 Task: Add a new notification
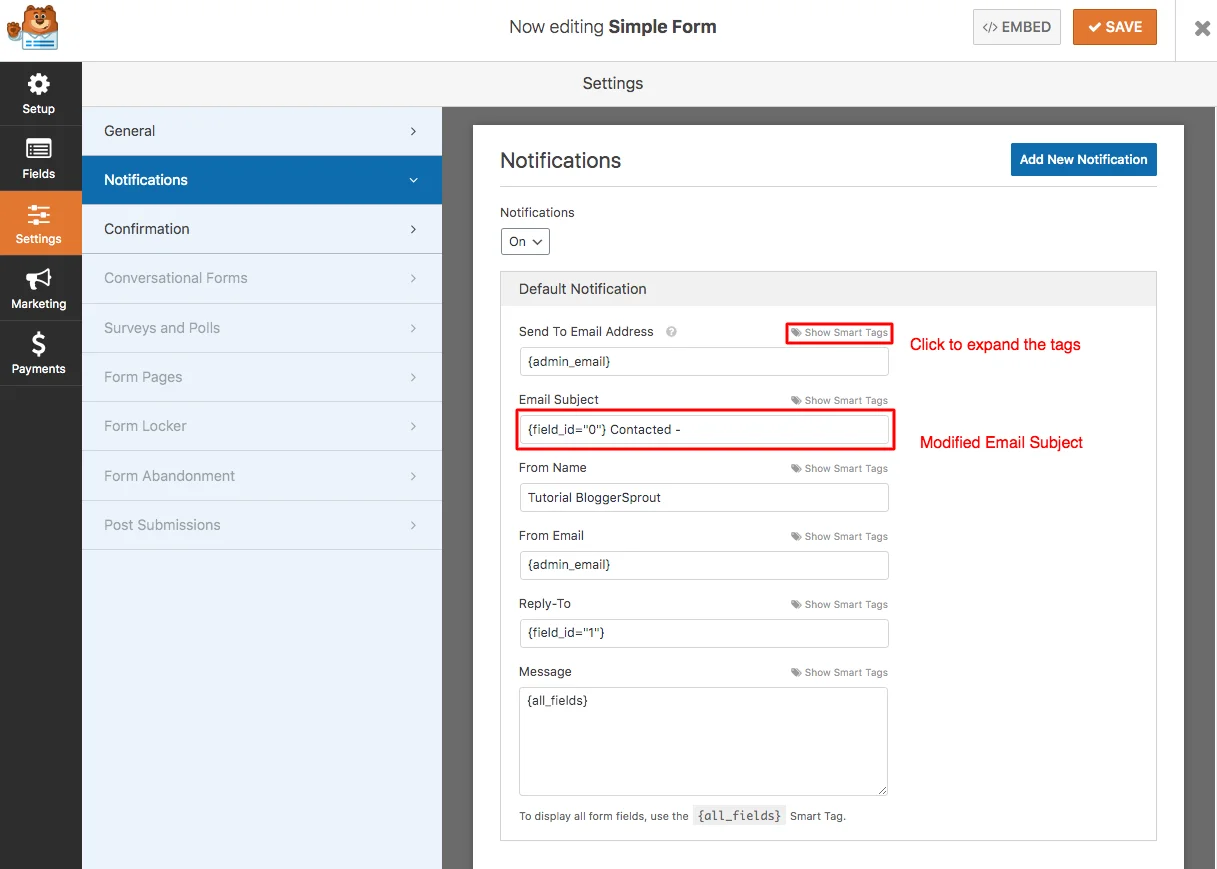click(1083, 159)
